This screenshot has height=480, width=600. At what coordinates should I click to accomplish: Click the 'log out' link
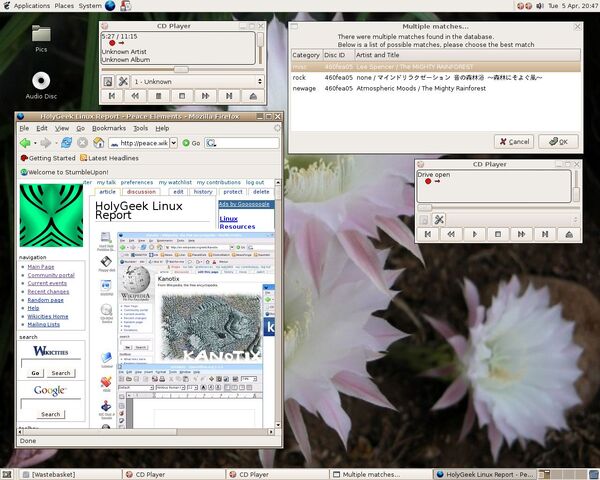point(255,183)
